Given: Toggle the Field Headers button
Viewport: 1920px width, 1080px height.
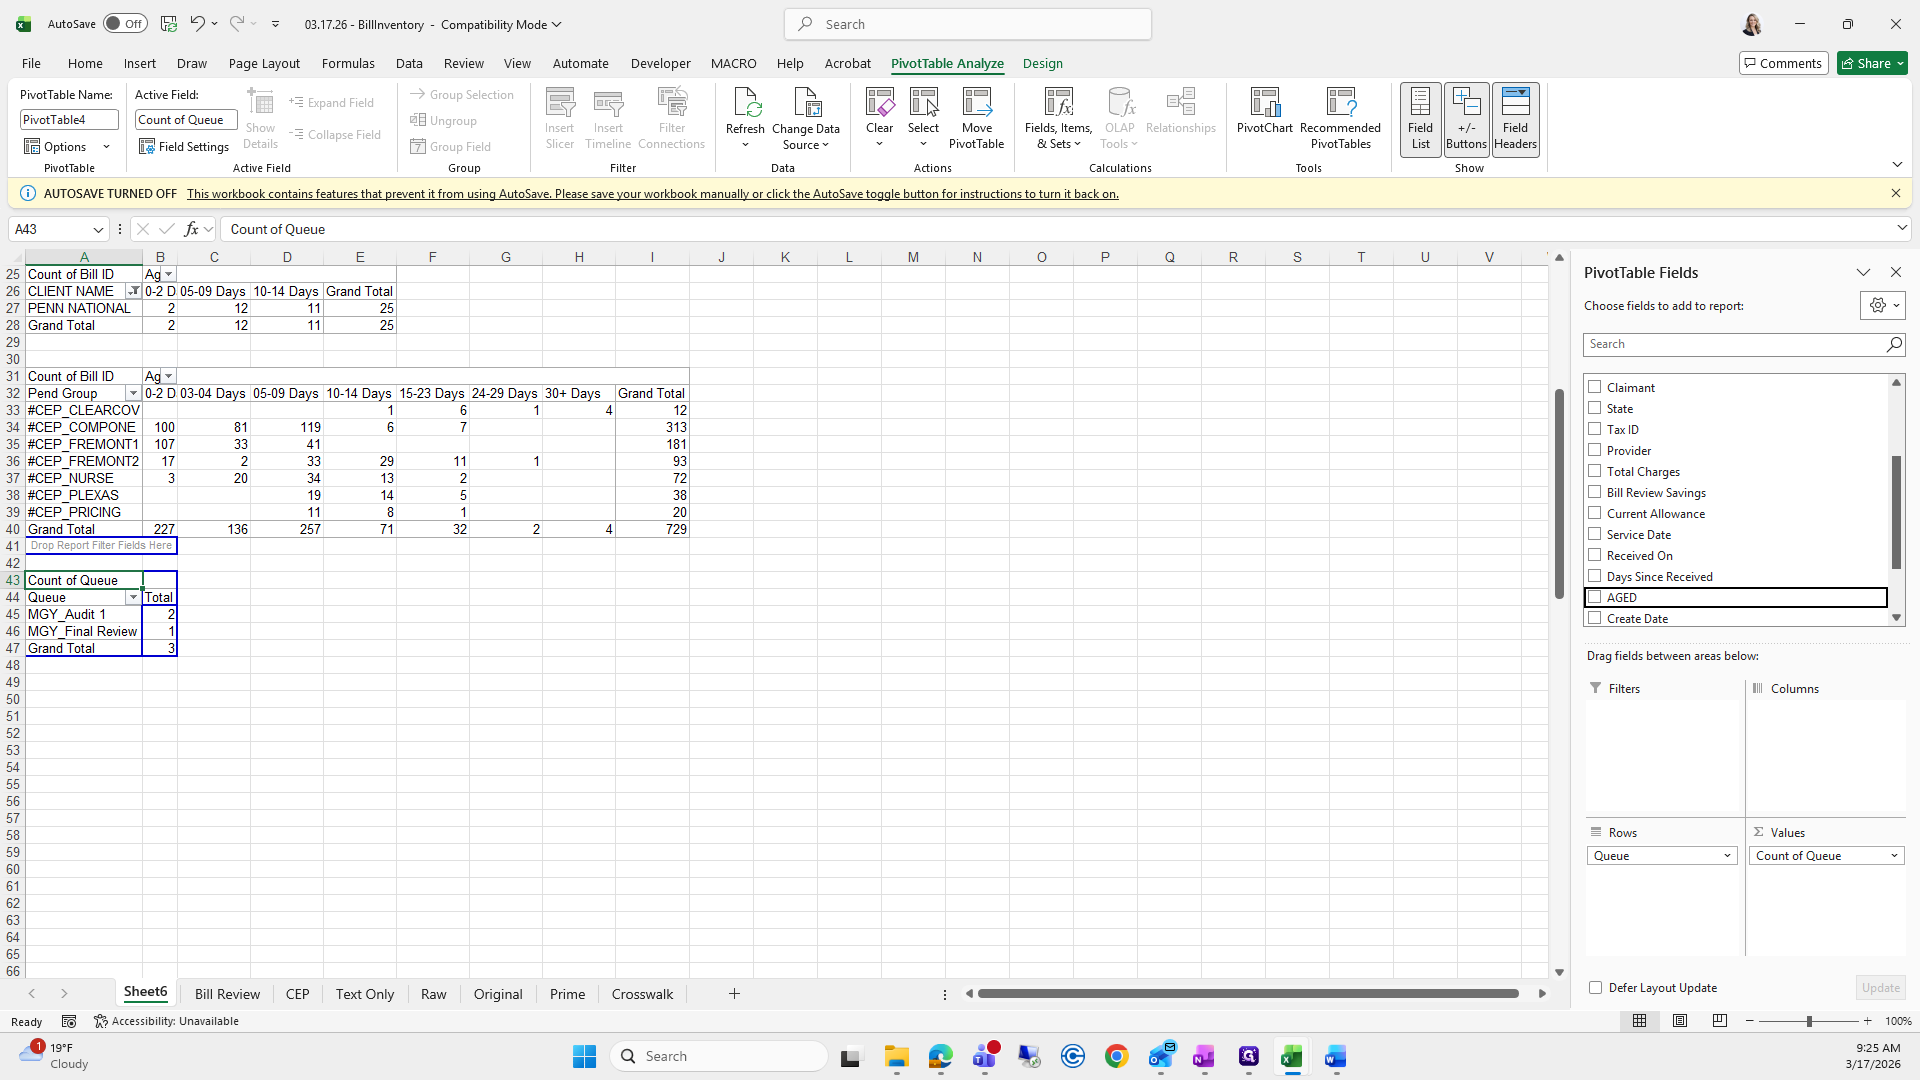Looking at the screenshot, I should (x=1515, y=119).
